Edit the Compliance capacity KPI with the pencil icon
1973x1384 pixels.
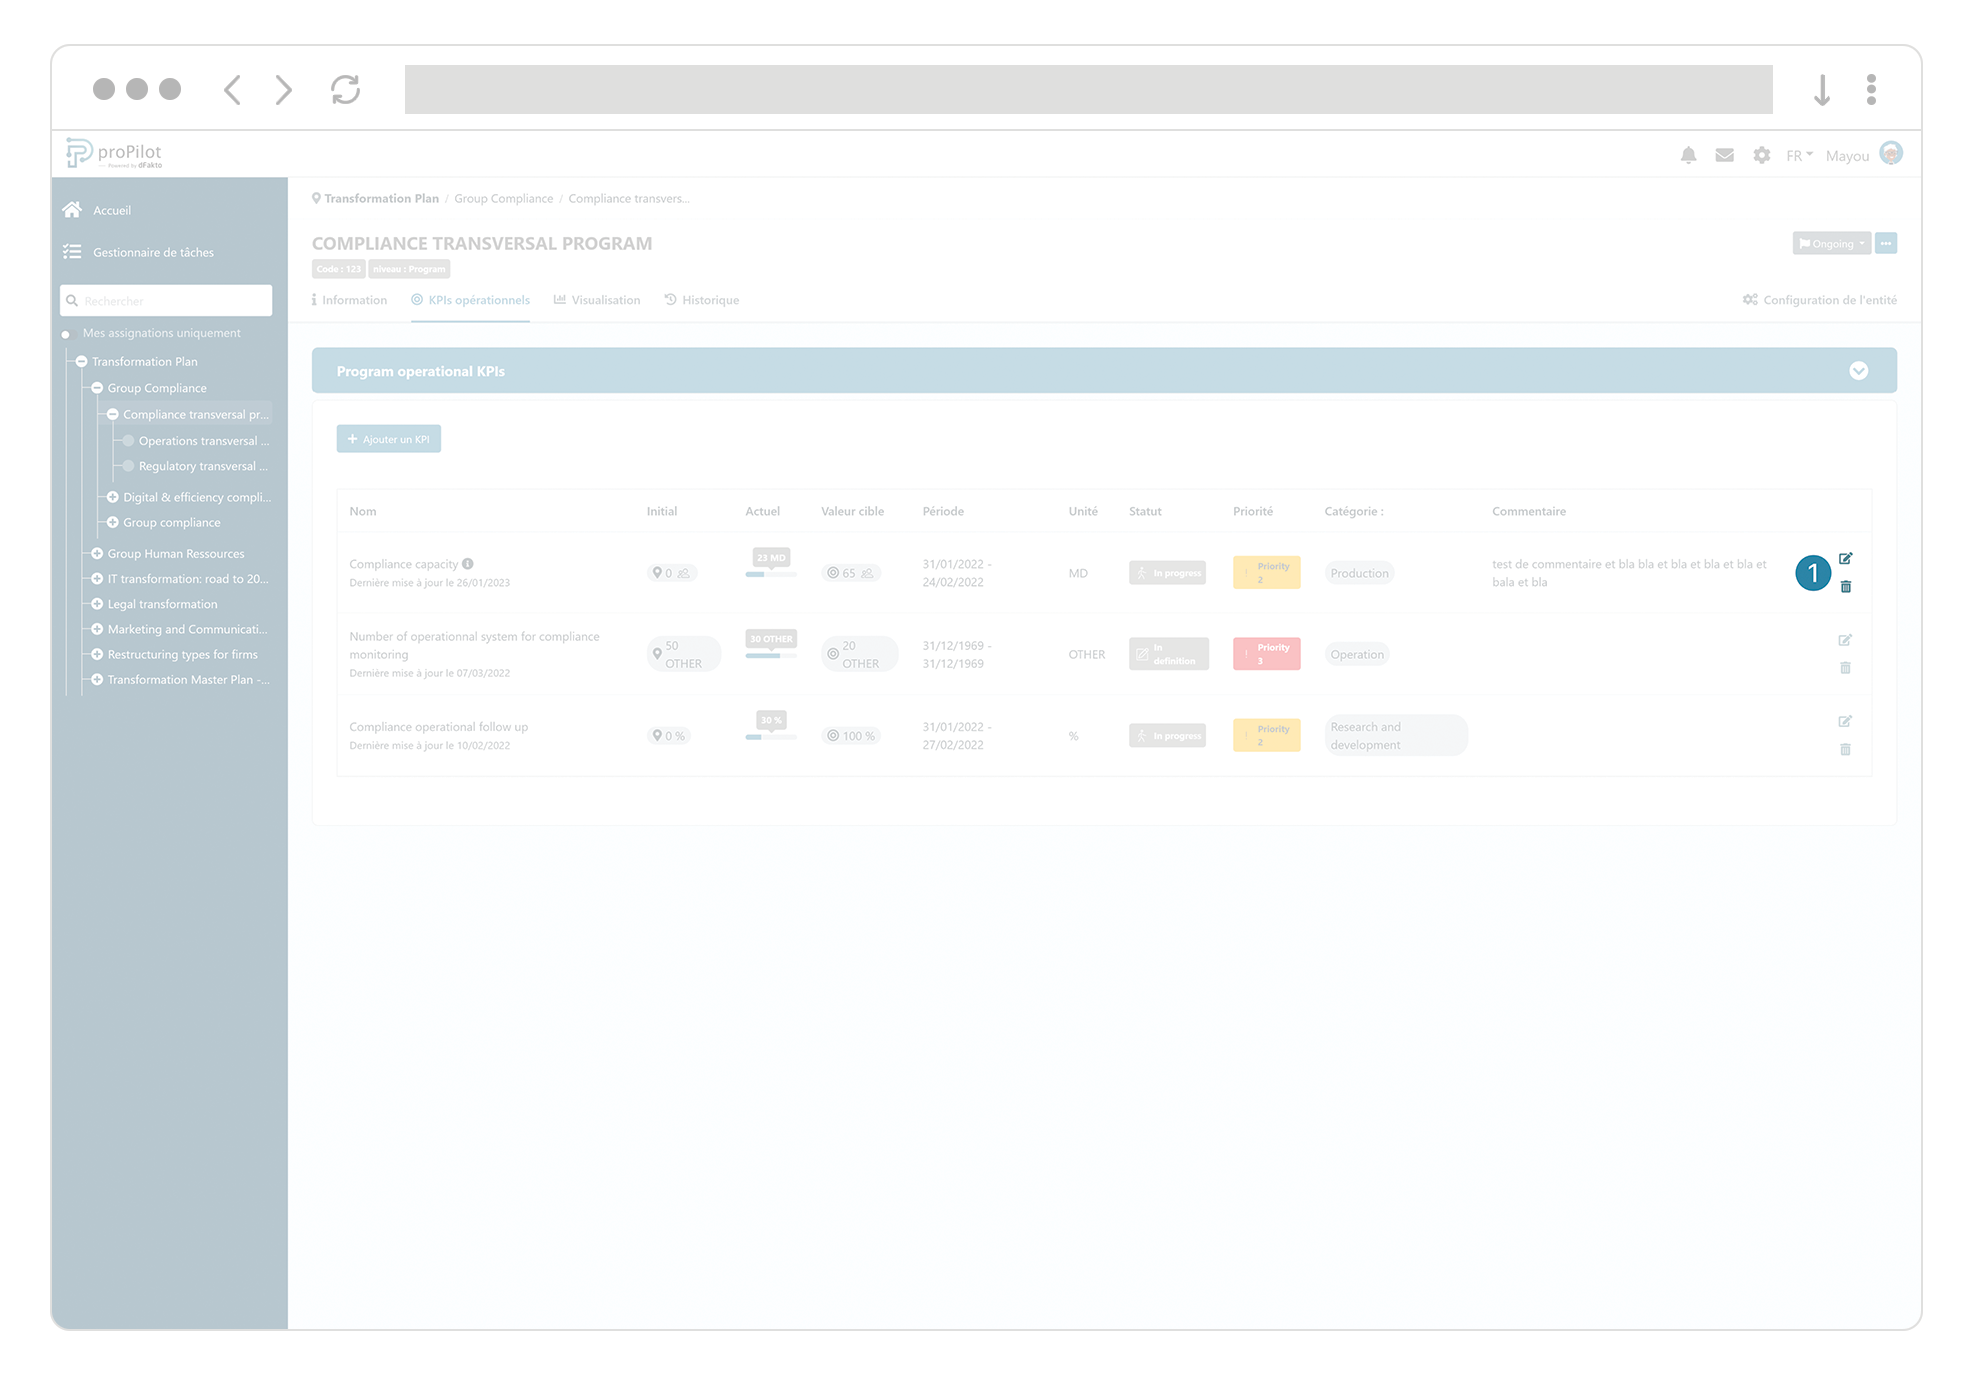click(1846, 558)
